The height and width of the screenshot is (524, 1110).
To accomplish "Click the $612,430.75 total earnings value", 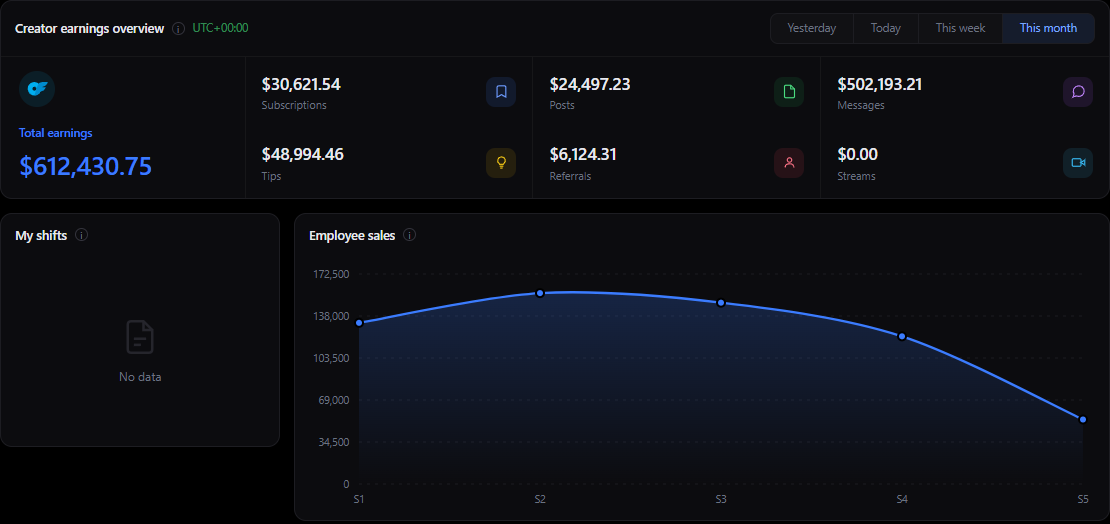I will pos(86,166).
